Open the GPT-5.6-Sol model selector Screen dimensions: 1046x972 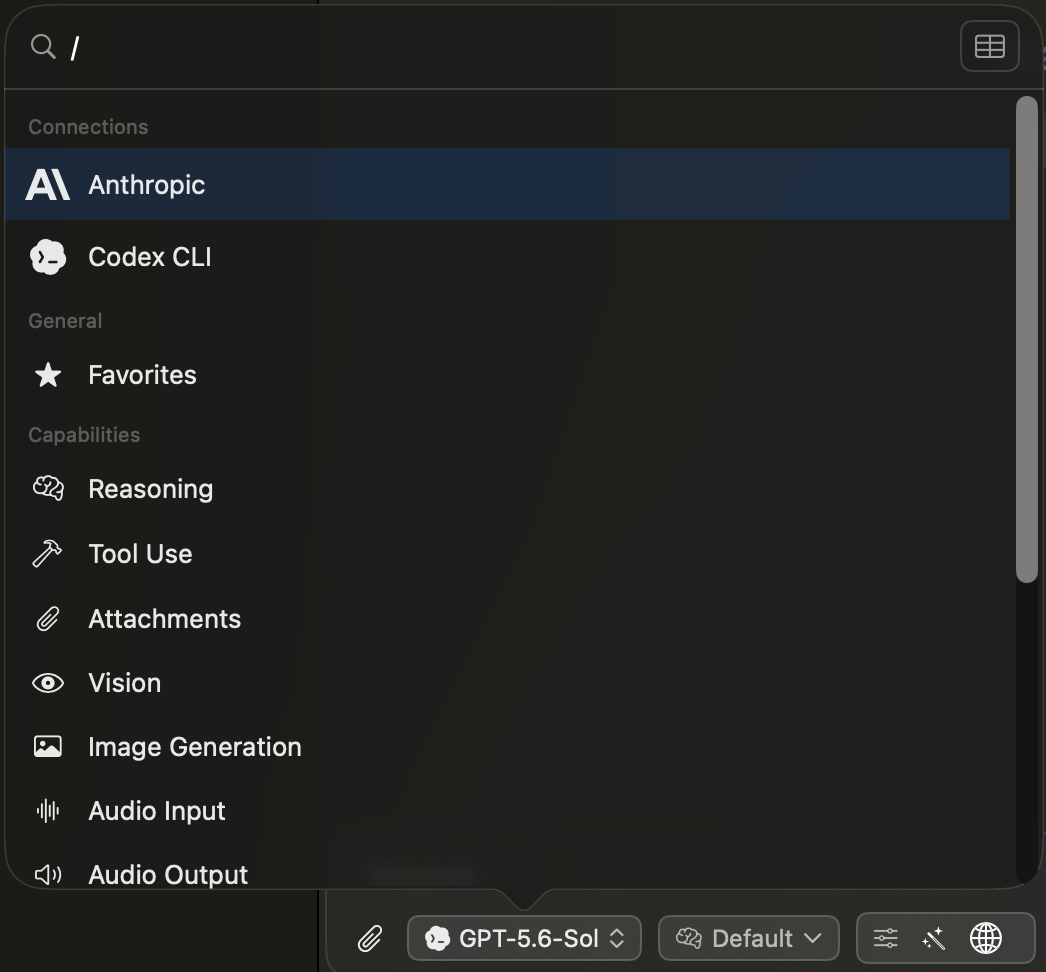(524, 938)
